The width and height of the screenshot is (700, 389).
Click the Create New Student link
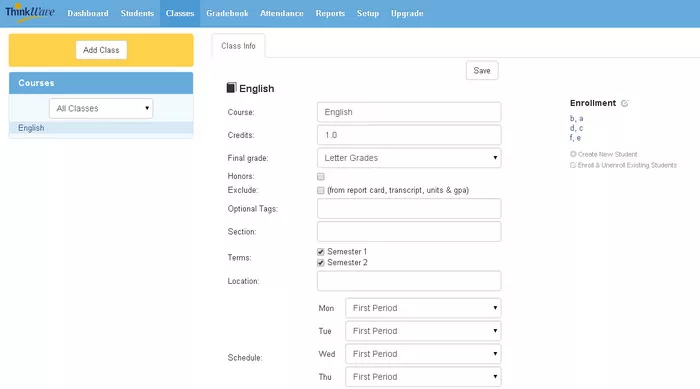pos(607,154)
